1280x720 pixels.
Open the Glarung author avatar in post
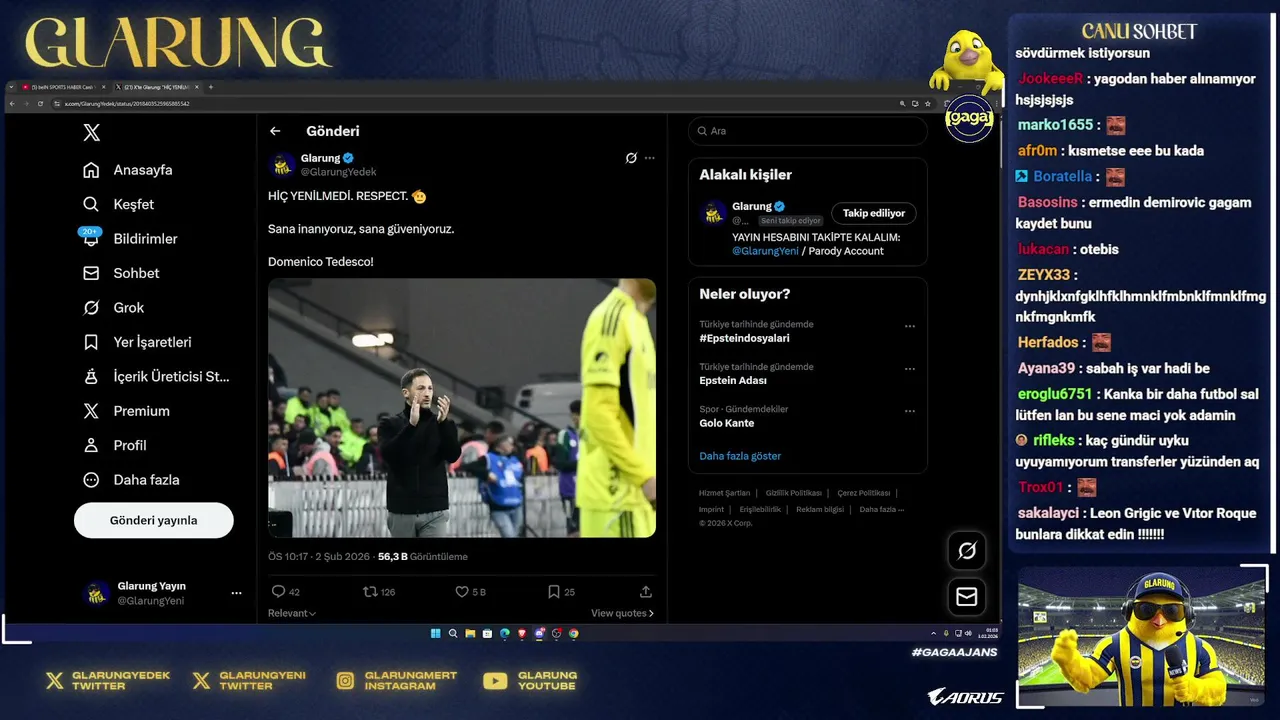coord(282,164)
